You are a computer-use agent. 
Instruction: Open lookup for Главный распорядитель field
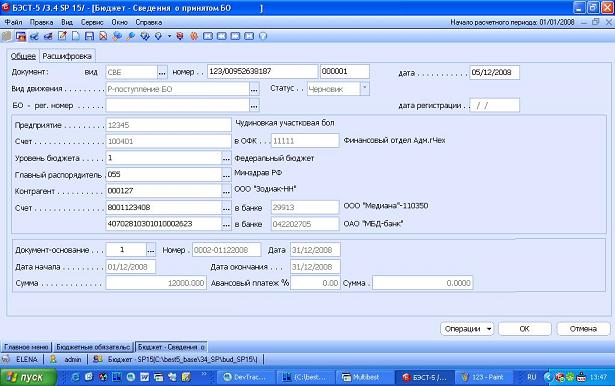coord(226,175)
